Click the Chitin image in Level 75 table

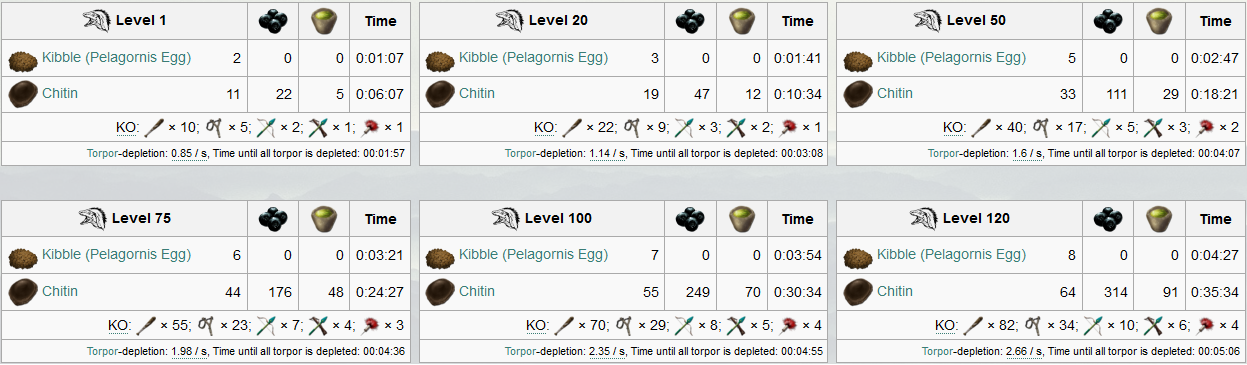tap(23, 293)
